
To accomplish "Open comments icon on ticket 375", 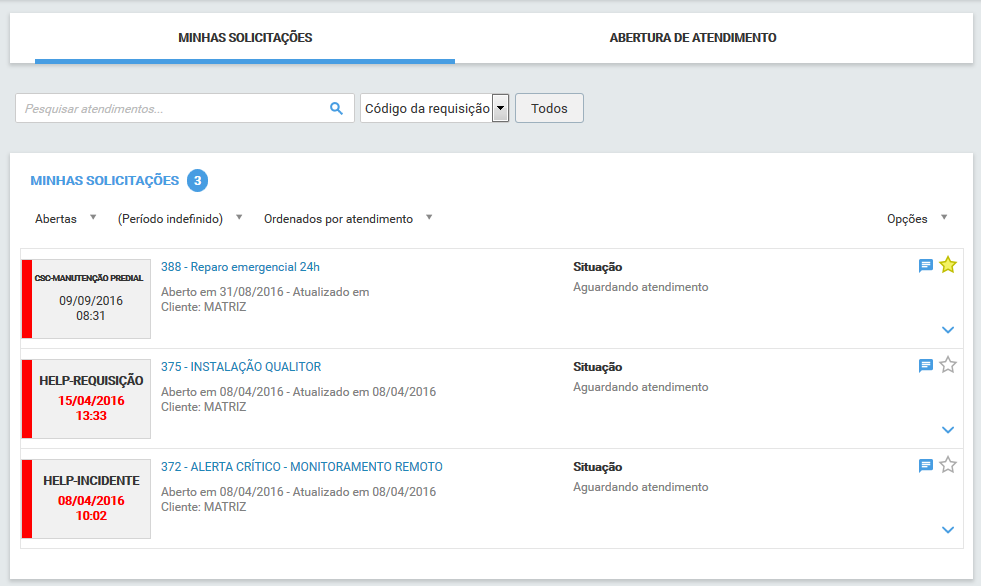I will click(x=925, y=365).
